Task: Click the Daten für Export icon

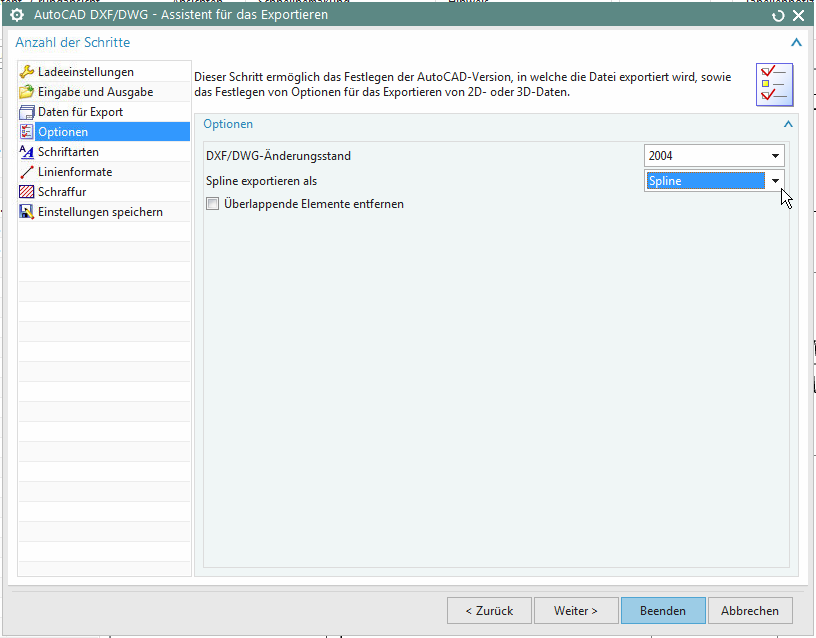Action: click(x=27, y=112)
